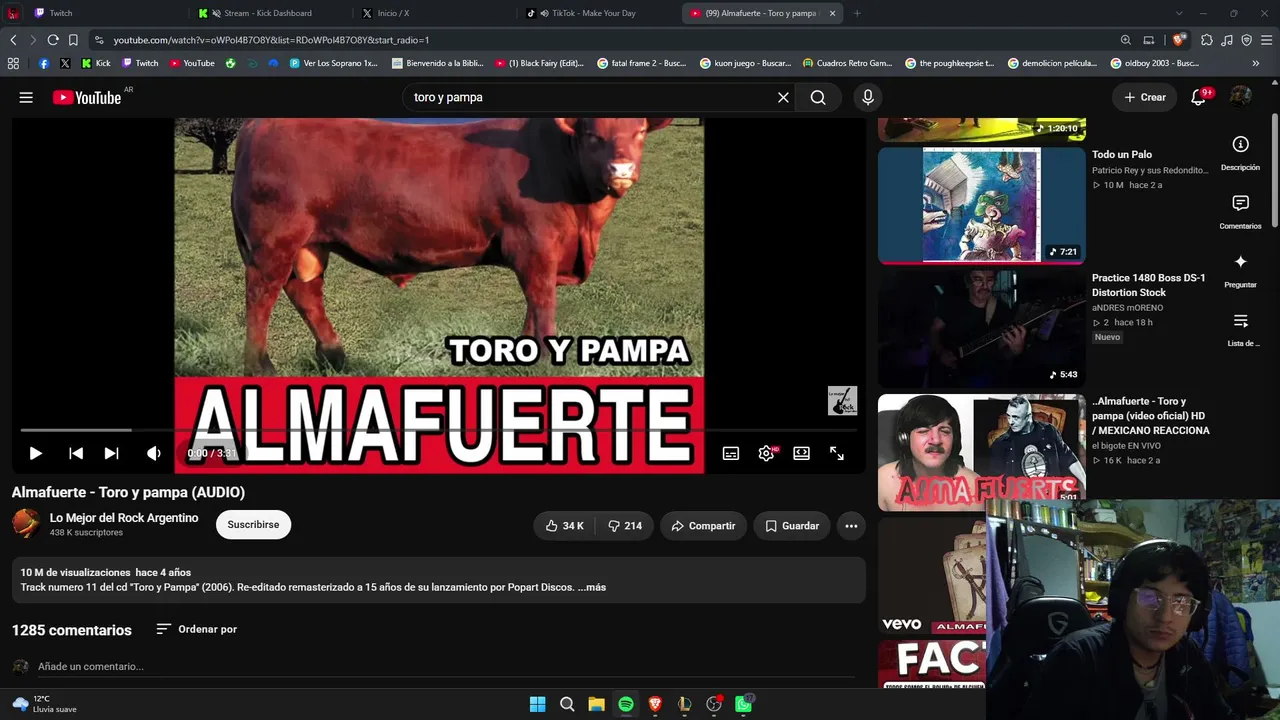Switch to Stream - Kick Dashboard tab

click(267, 13)
